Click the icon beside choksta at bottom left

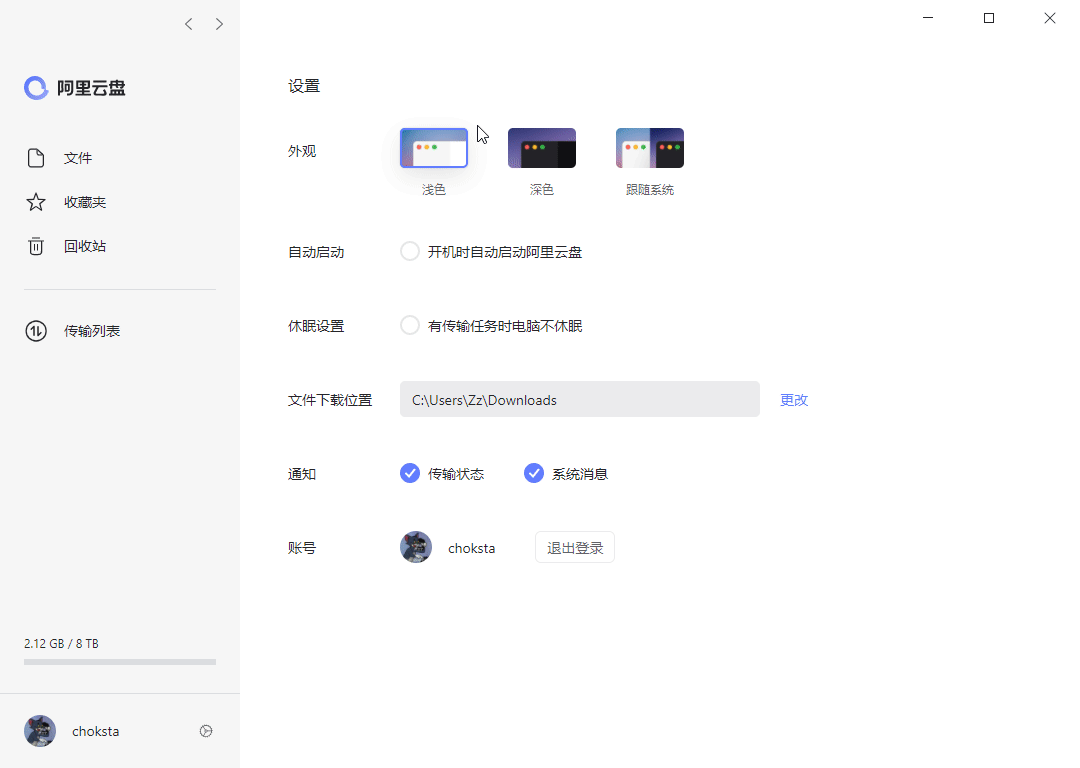tap(206, 731)
